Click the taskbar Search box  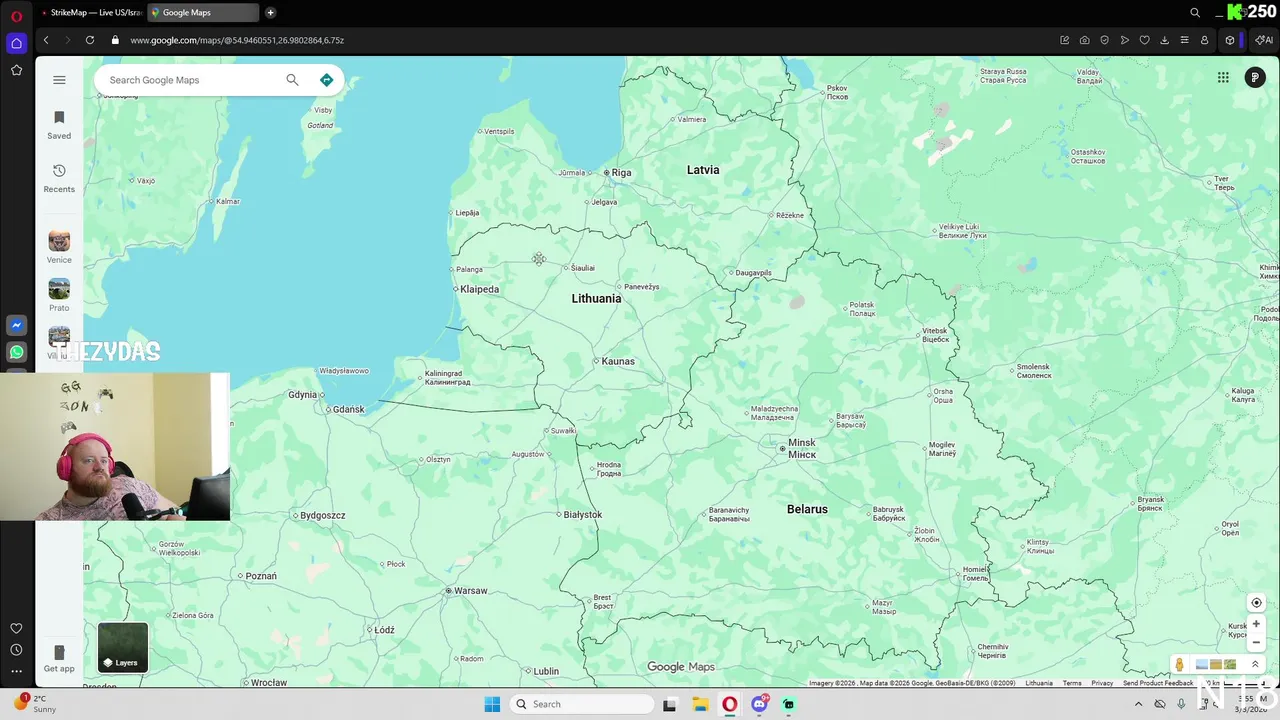pyautogui.click(x=581, y=704)
